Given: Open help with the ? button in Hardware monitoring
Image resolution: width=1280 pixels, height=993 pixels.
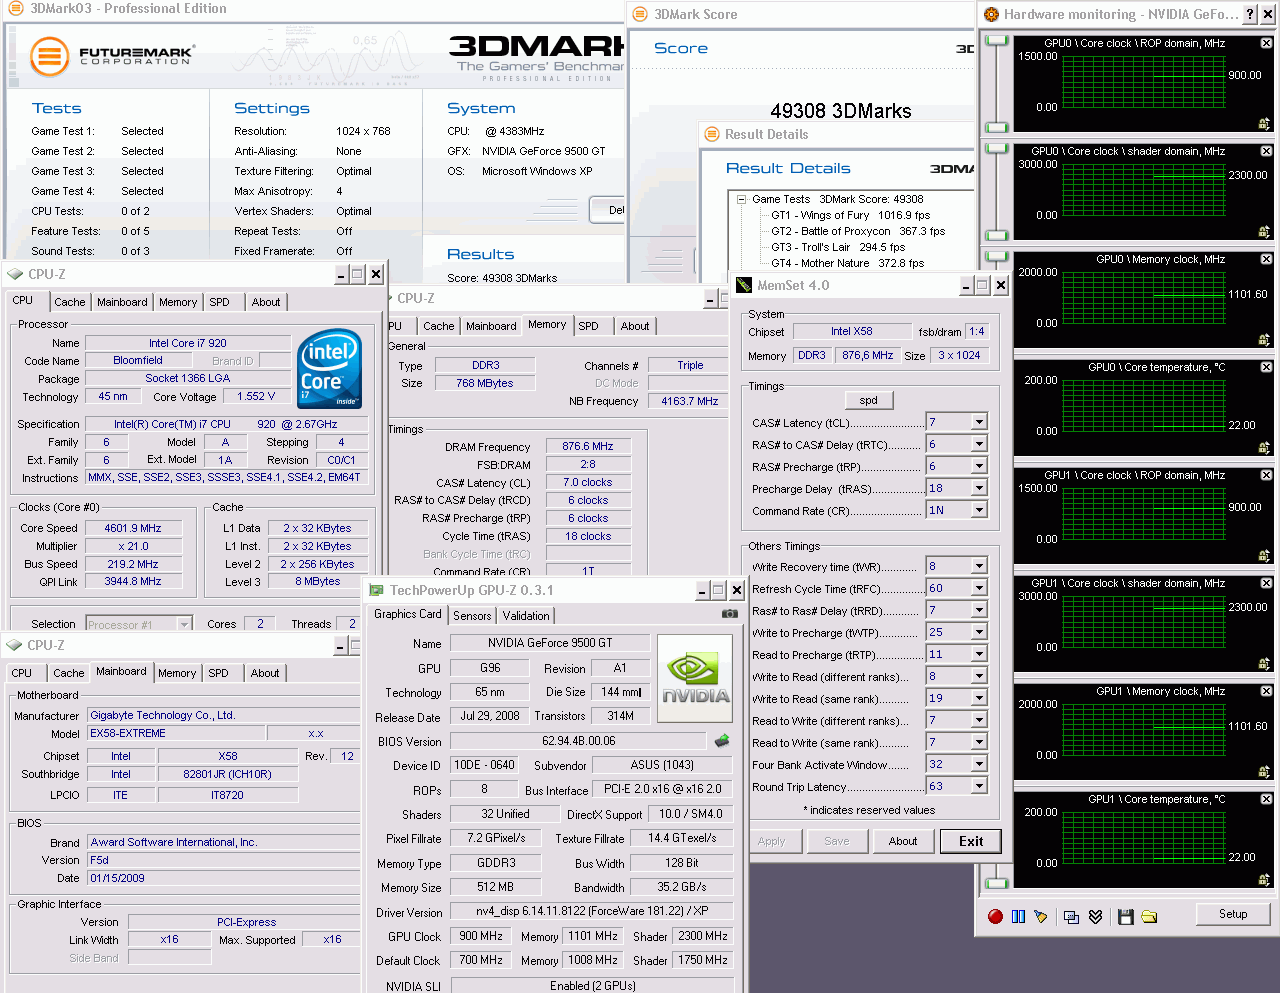Looking at the screenshot, I should 1249,14.
